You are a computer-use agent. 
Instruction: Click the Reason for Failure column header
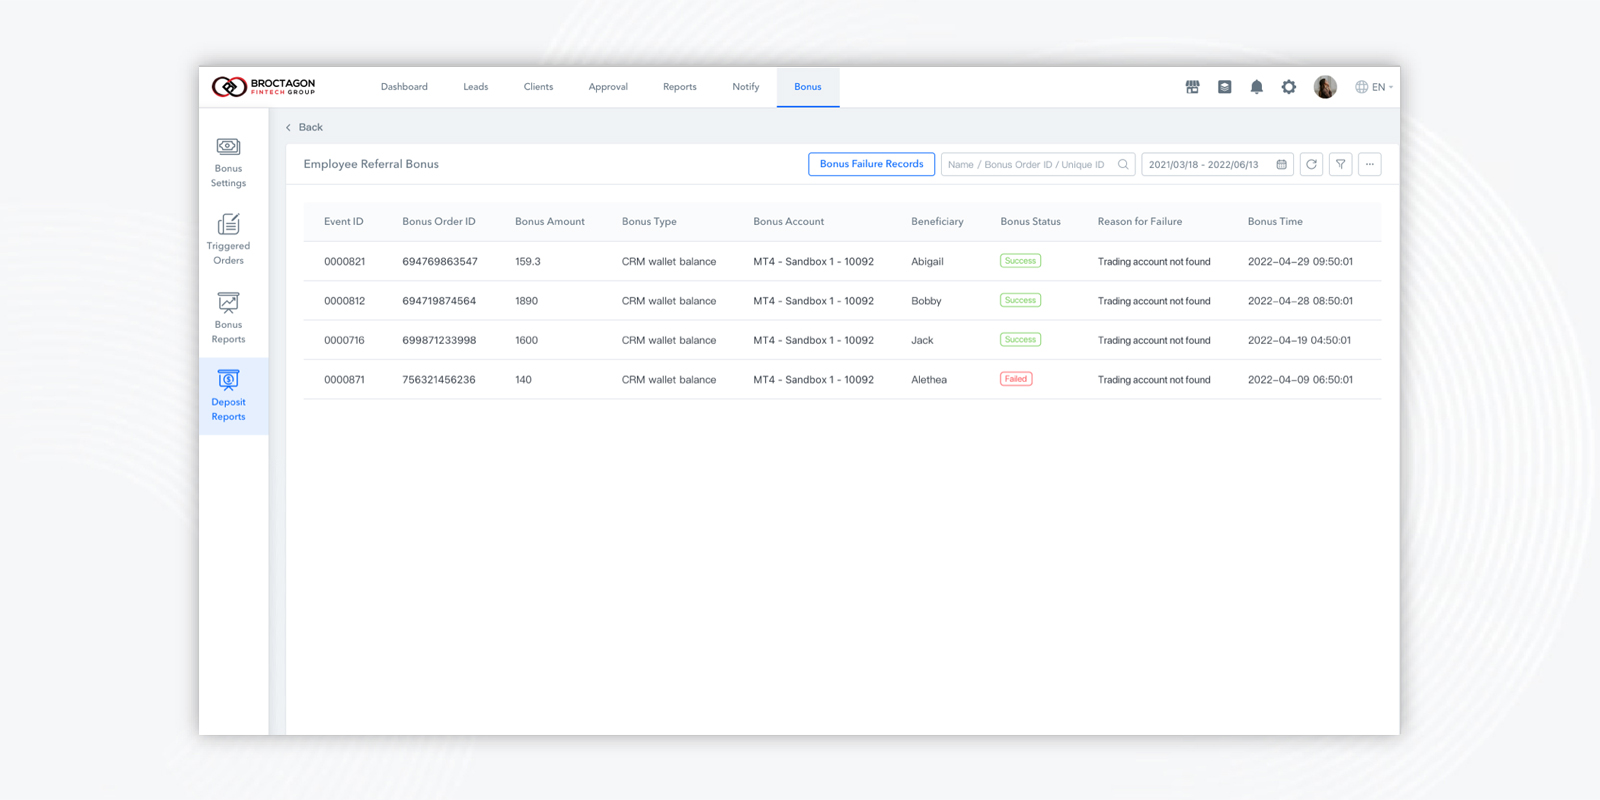[1140, 222]
